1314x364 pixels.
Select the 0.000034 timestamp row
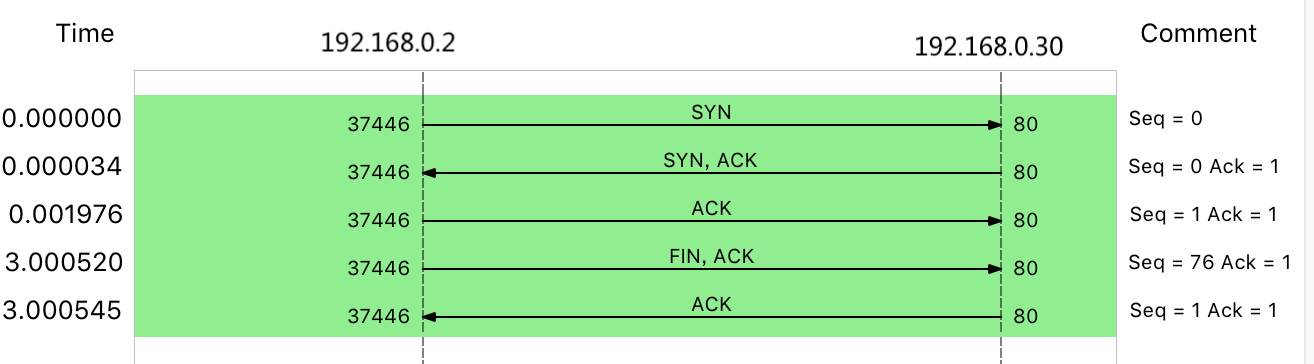coord(62,166)
